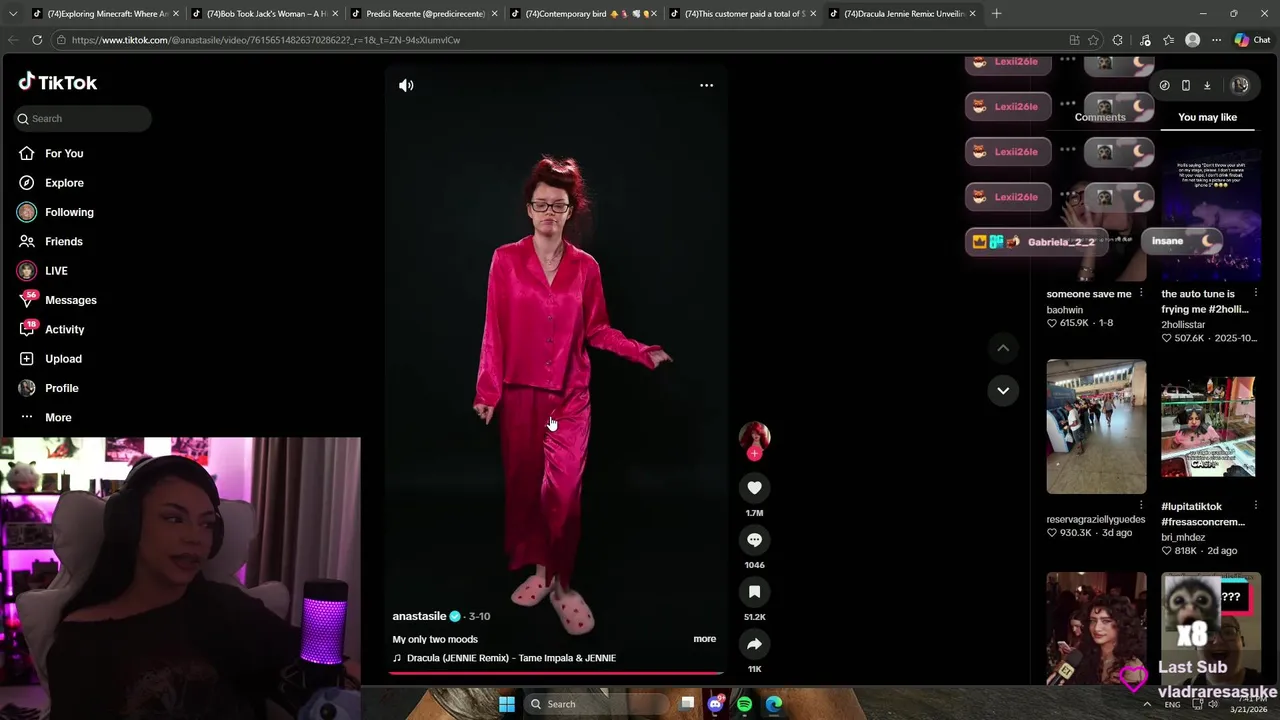
Task: Open Spotify from the taskbar
Action: tap(744, 704)
